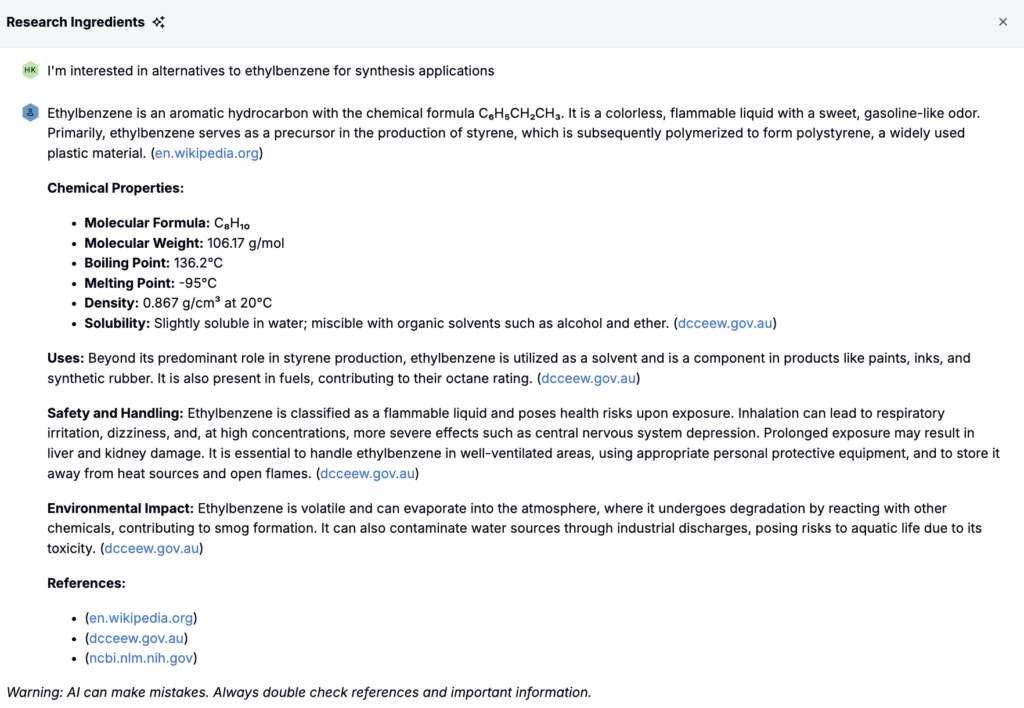This screenshot has width=1024, height=708.
Task: Close the Research Ingredients panel
Action: click(1003, 22)
